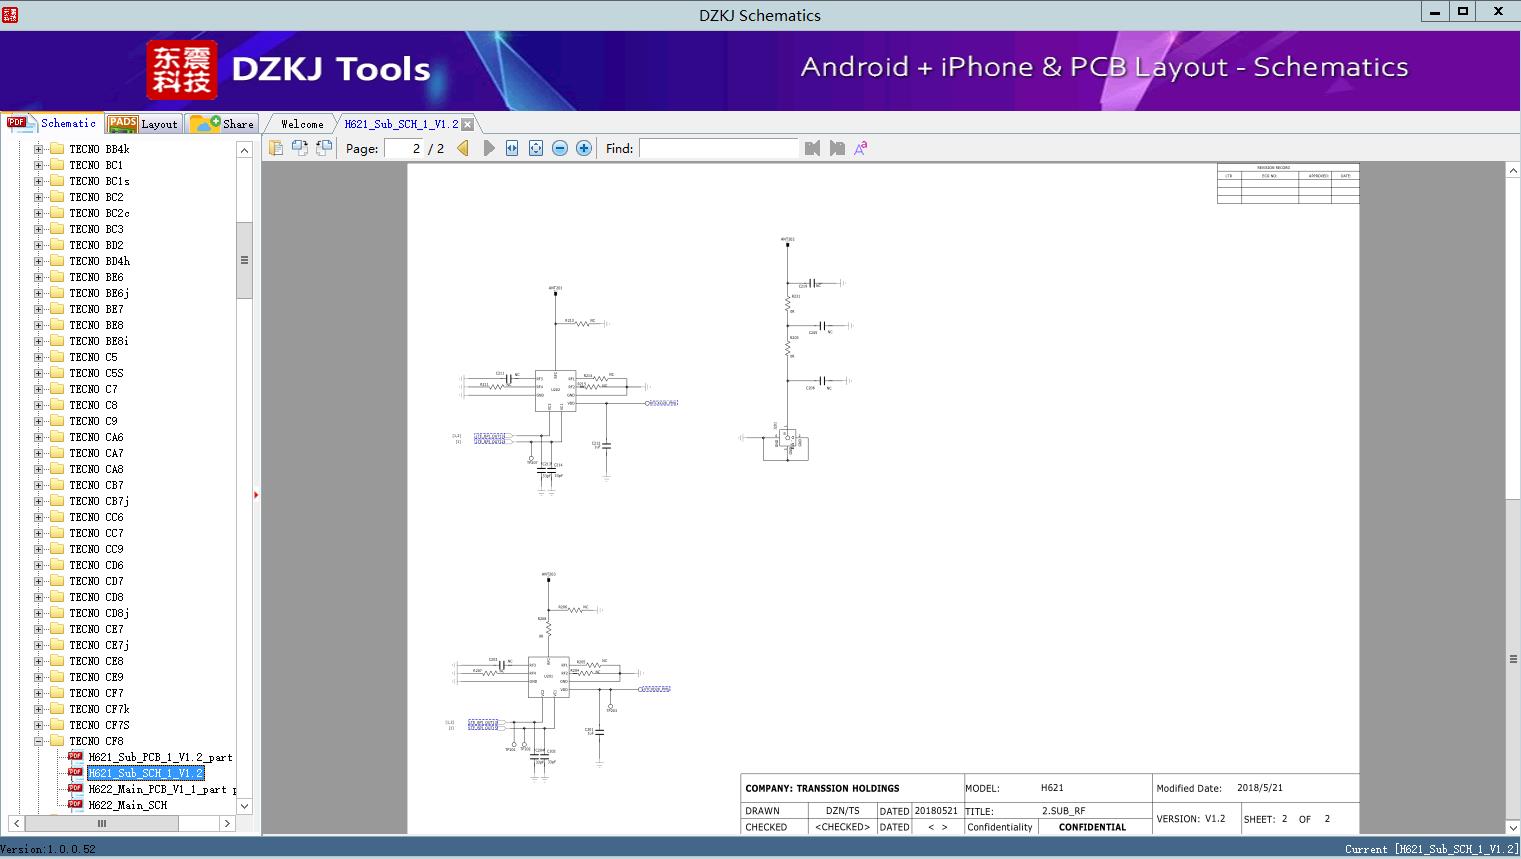Open H622_Main_SCH file
The width and height of the screenshot is (1521, 859).
click(127, 805)
